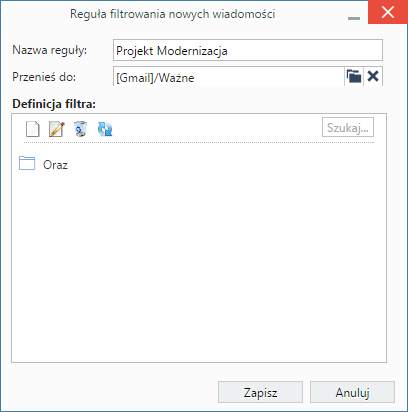Clear the Przenieś do folder with X icon
Viewport: 408px width, 412px height.
tap(373, 76)
